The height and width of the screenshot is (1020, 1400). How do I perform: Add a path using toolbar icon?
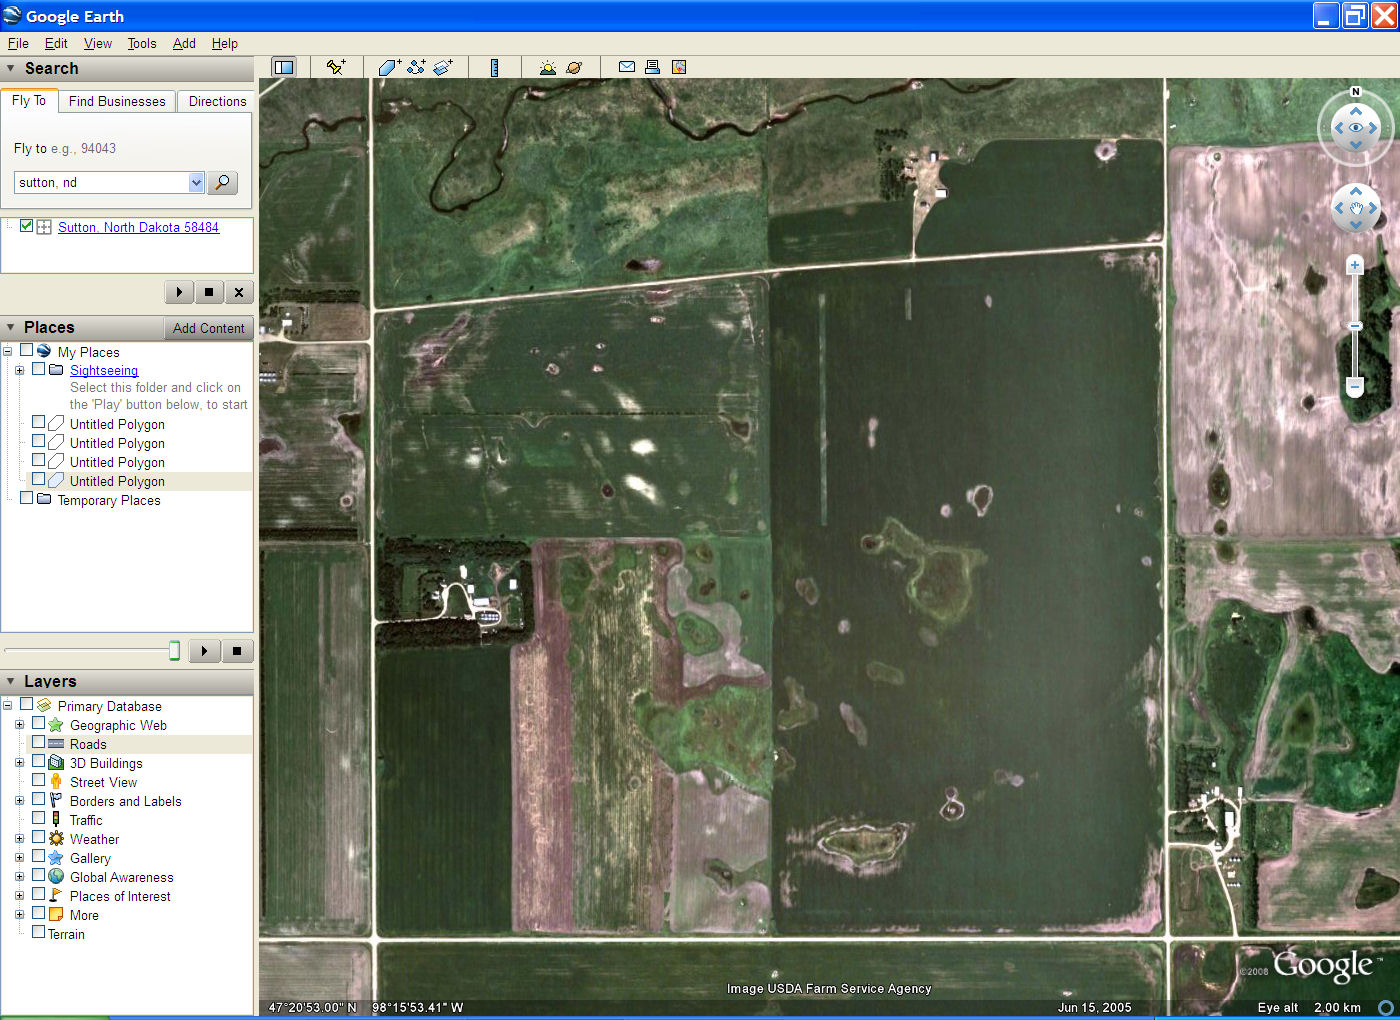click(x=416, y=67)
